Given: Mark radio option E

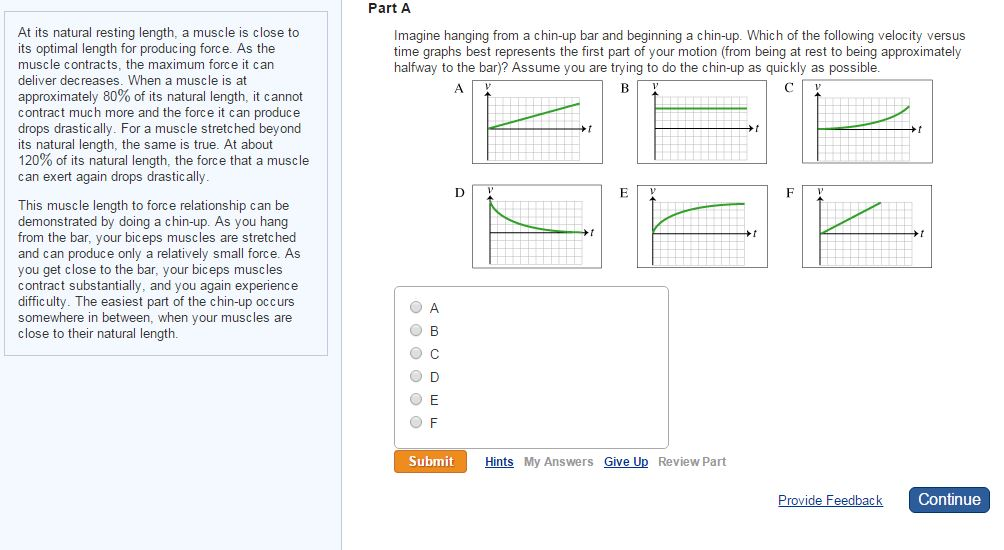Looking at the screenshot, I should pos(416,400).
